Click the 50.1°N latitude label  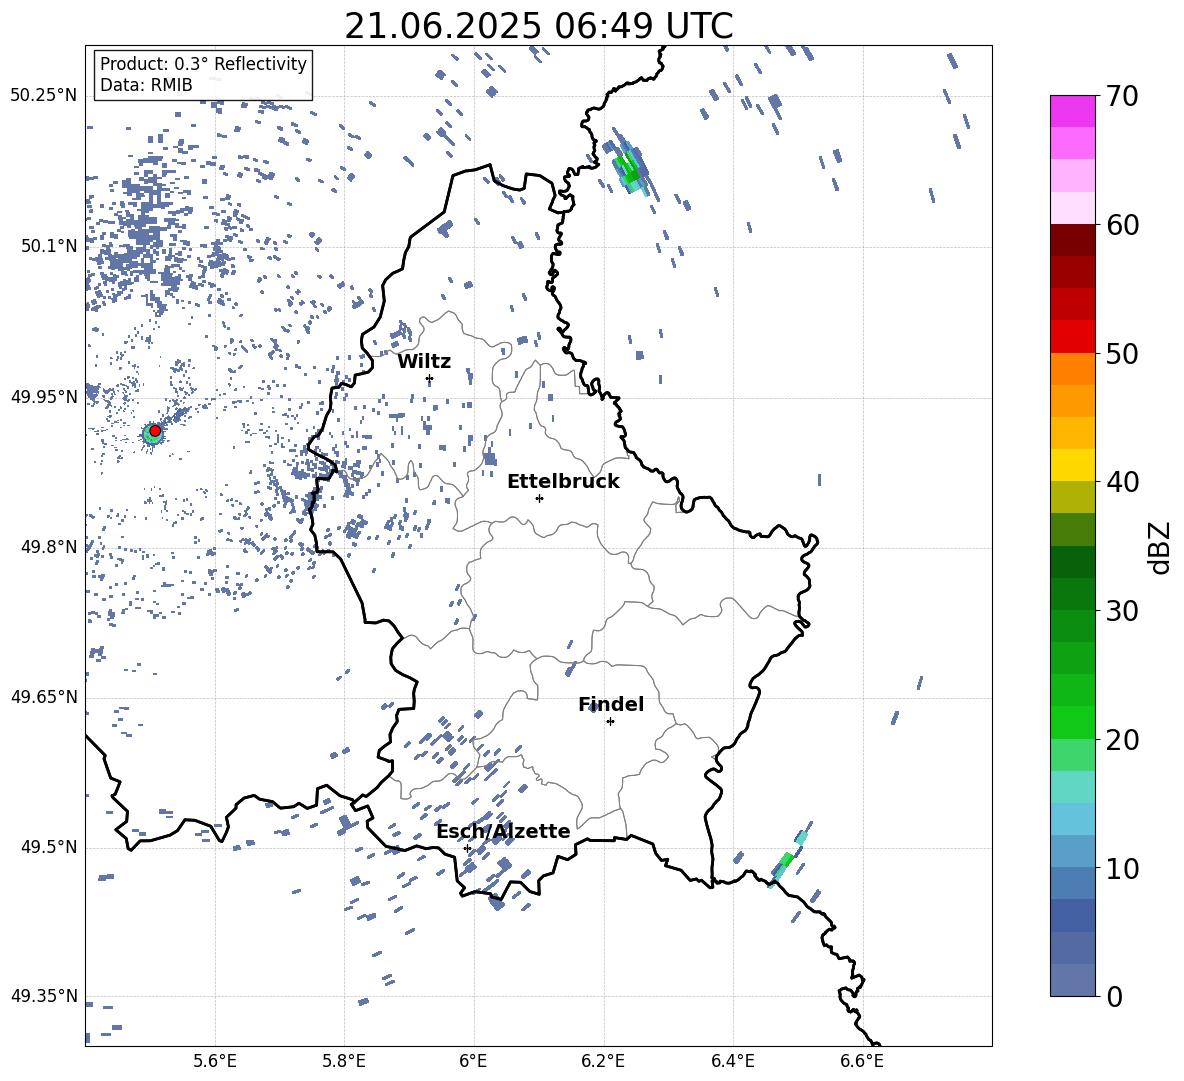pos(49,246)
